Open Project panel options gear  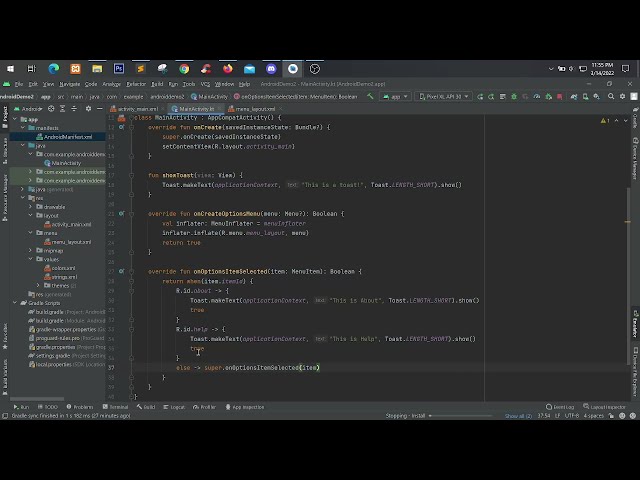(88, 109)
